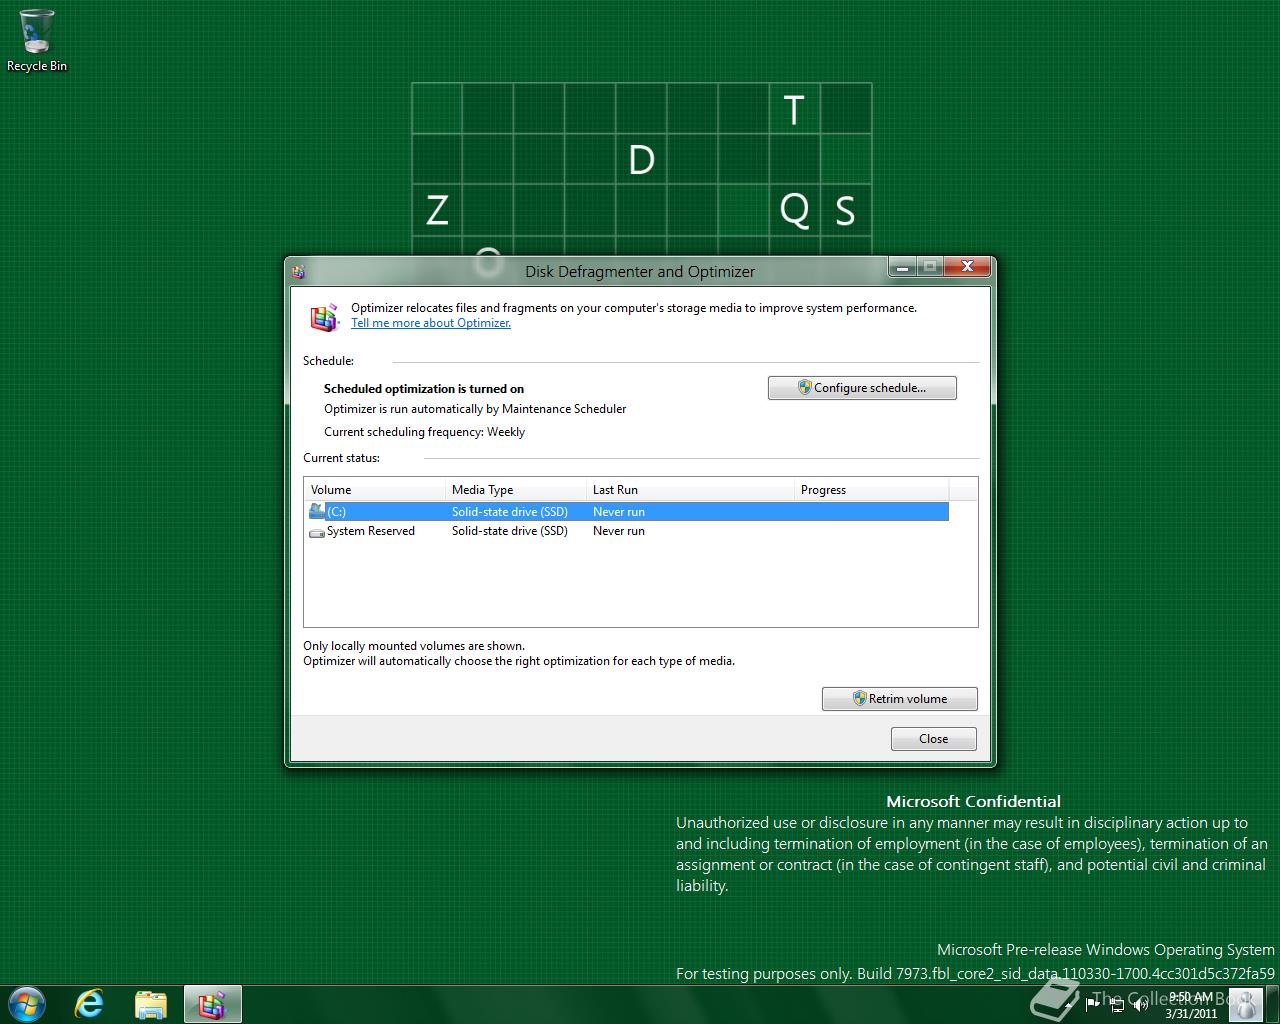Click the Optimizer icon beside the description
The width and height of the screenshot is (1280, 1024).
324,317
